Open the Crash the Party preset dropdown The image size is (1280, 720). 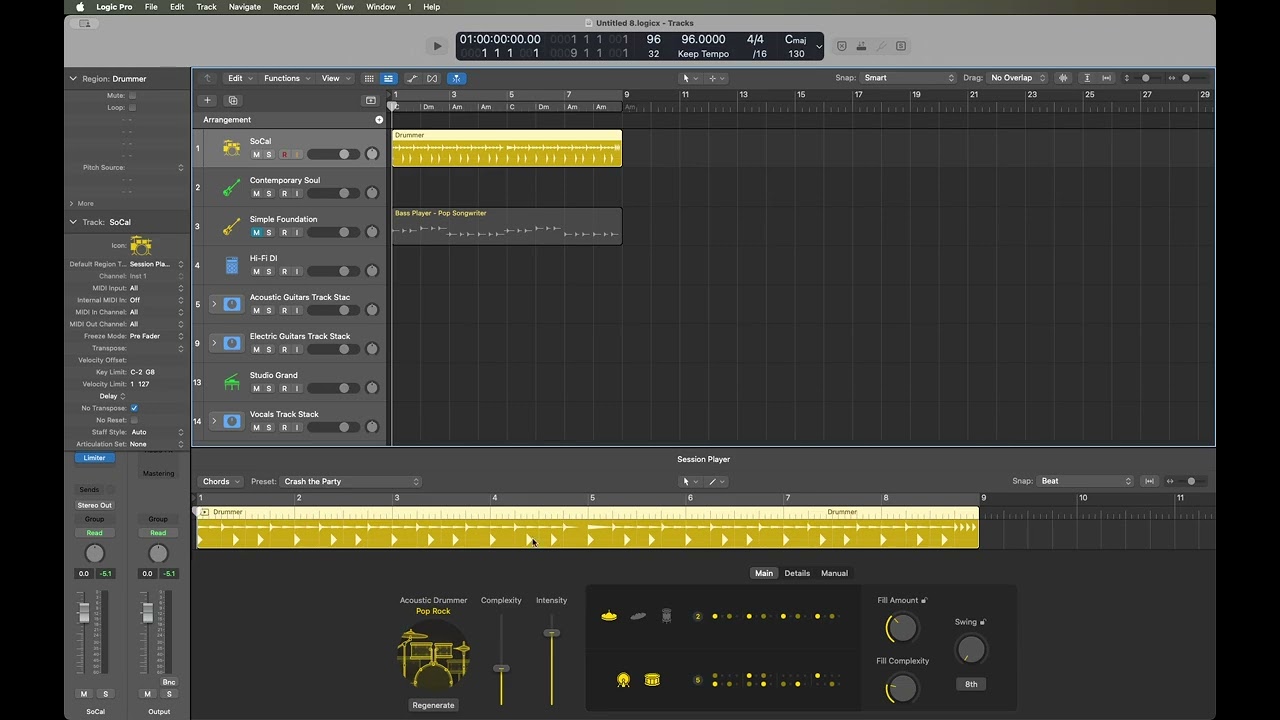(x=350, y=481)
